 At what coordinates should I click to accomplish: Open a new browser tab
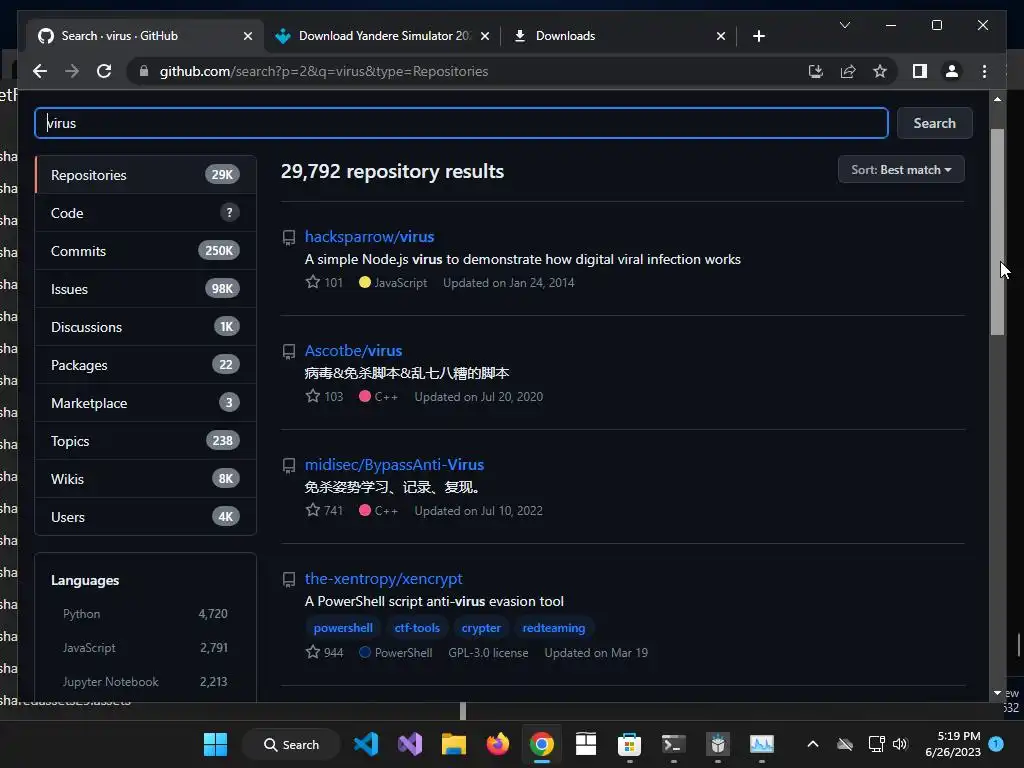[x=758, y=36]
